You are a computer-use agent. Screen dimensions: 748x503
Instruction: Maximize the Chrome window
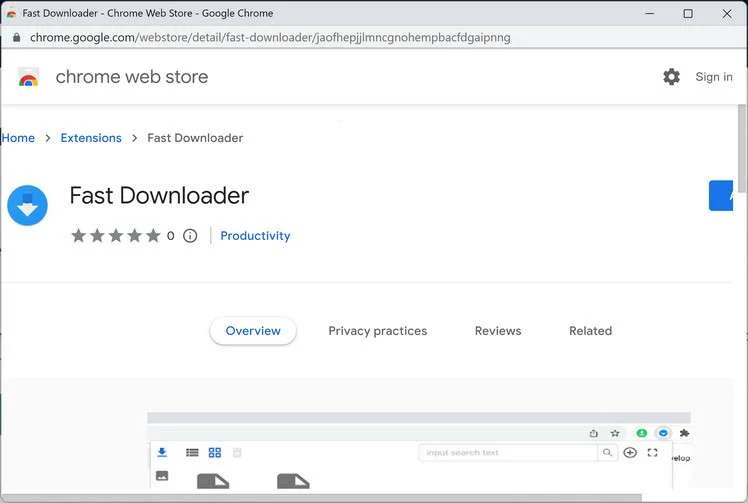click(688, 13)
